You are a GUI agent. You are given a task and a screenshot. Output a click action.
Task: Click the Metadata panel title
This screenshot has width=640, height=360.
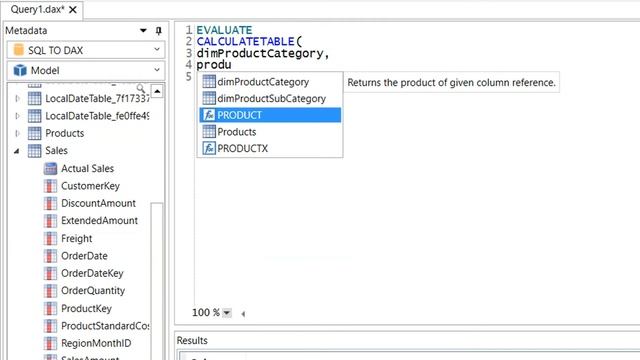click(26, 31)
